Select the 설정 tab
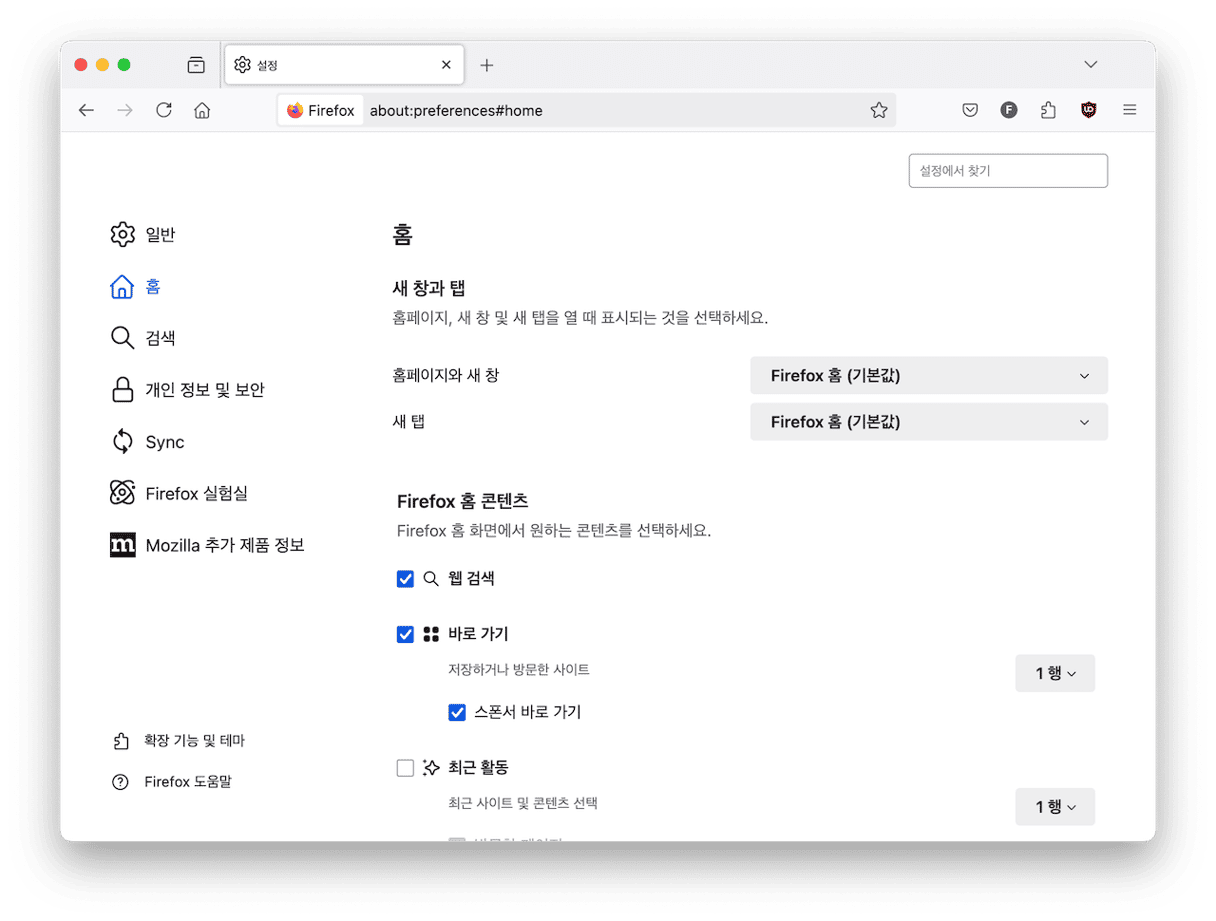 344,65
